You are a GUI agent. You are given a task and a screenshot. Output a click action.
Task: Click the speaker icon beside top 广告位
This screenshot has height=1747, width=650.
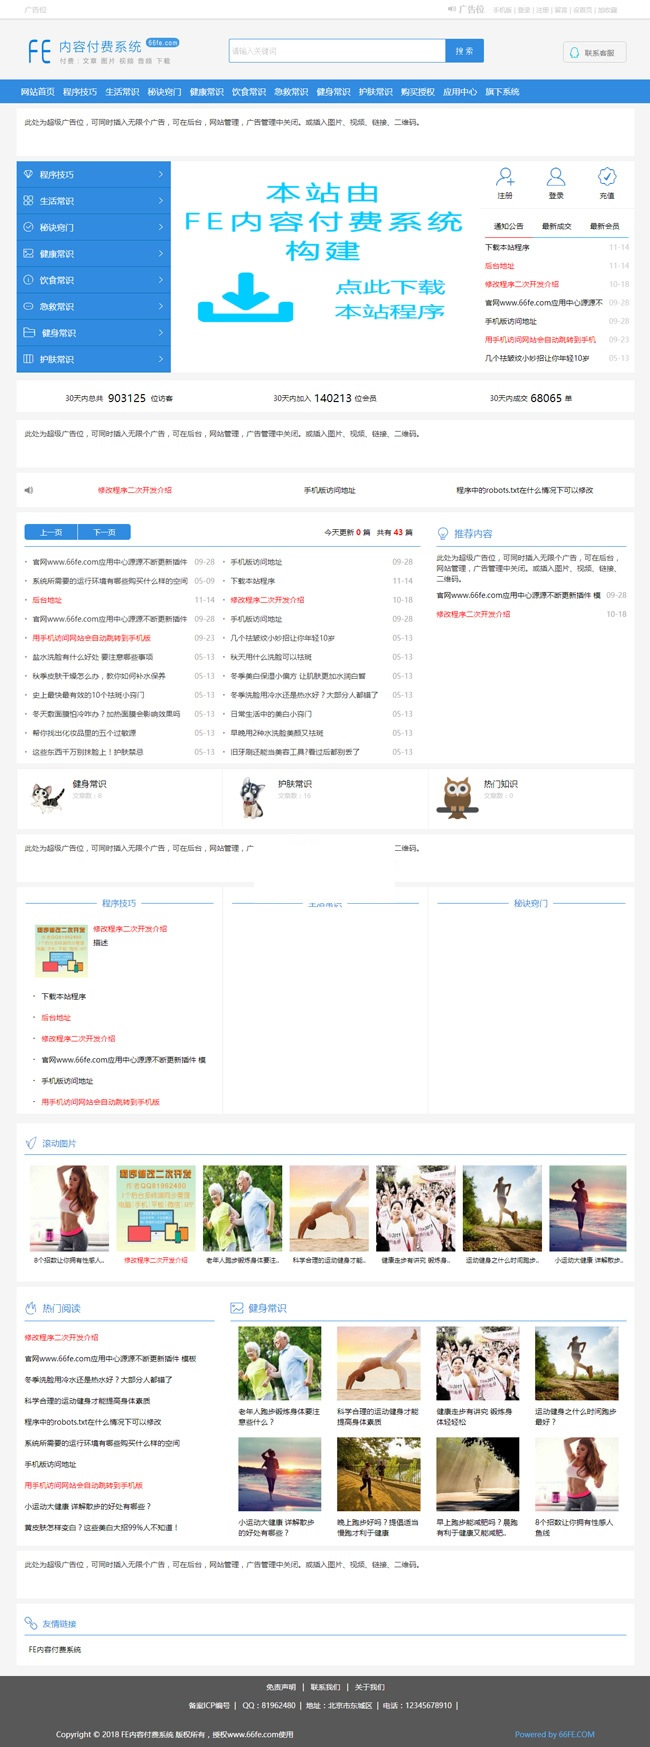[452, 9]
